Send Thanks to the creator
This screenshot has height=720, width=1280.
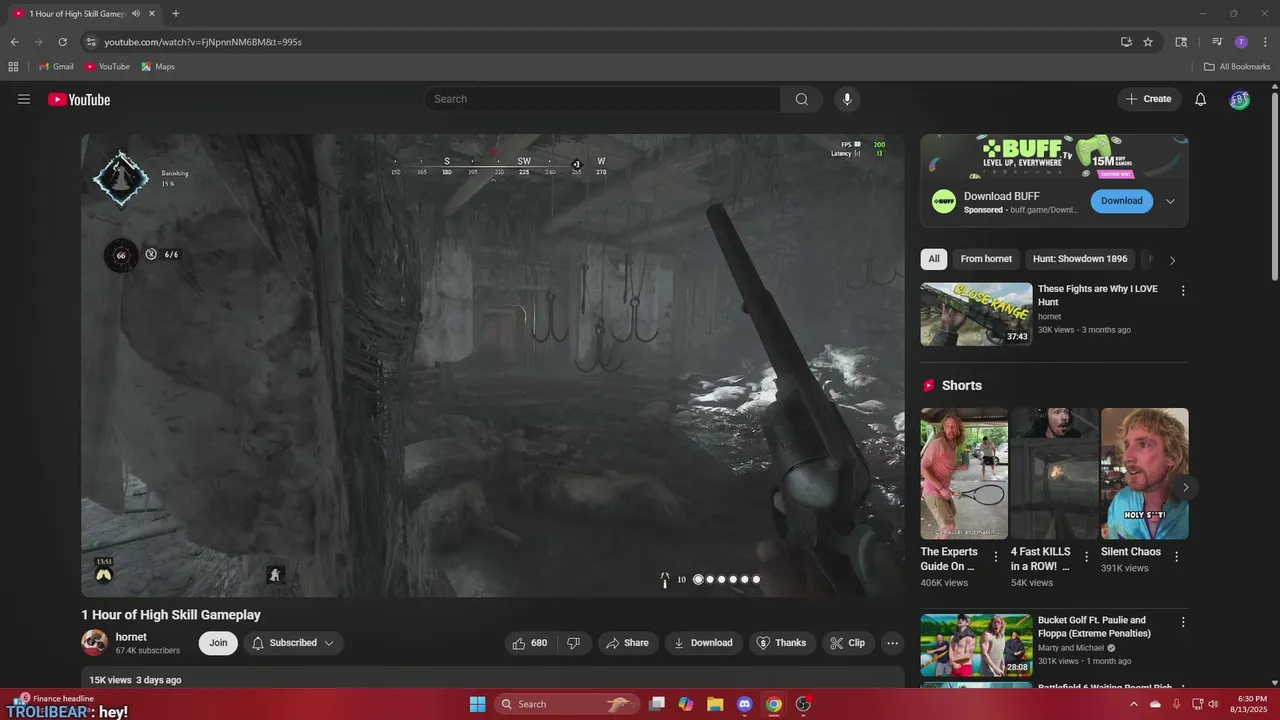click(781, 643)
